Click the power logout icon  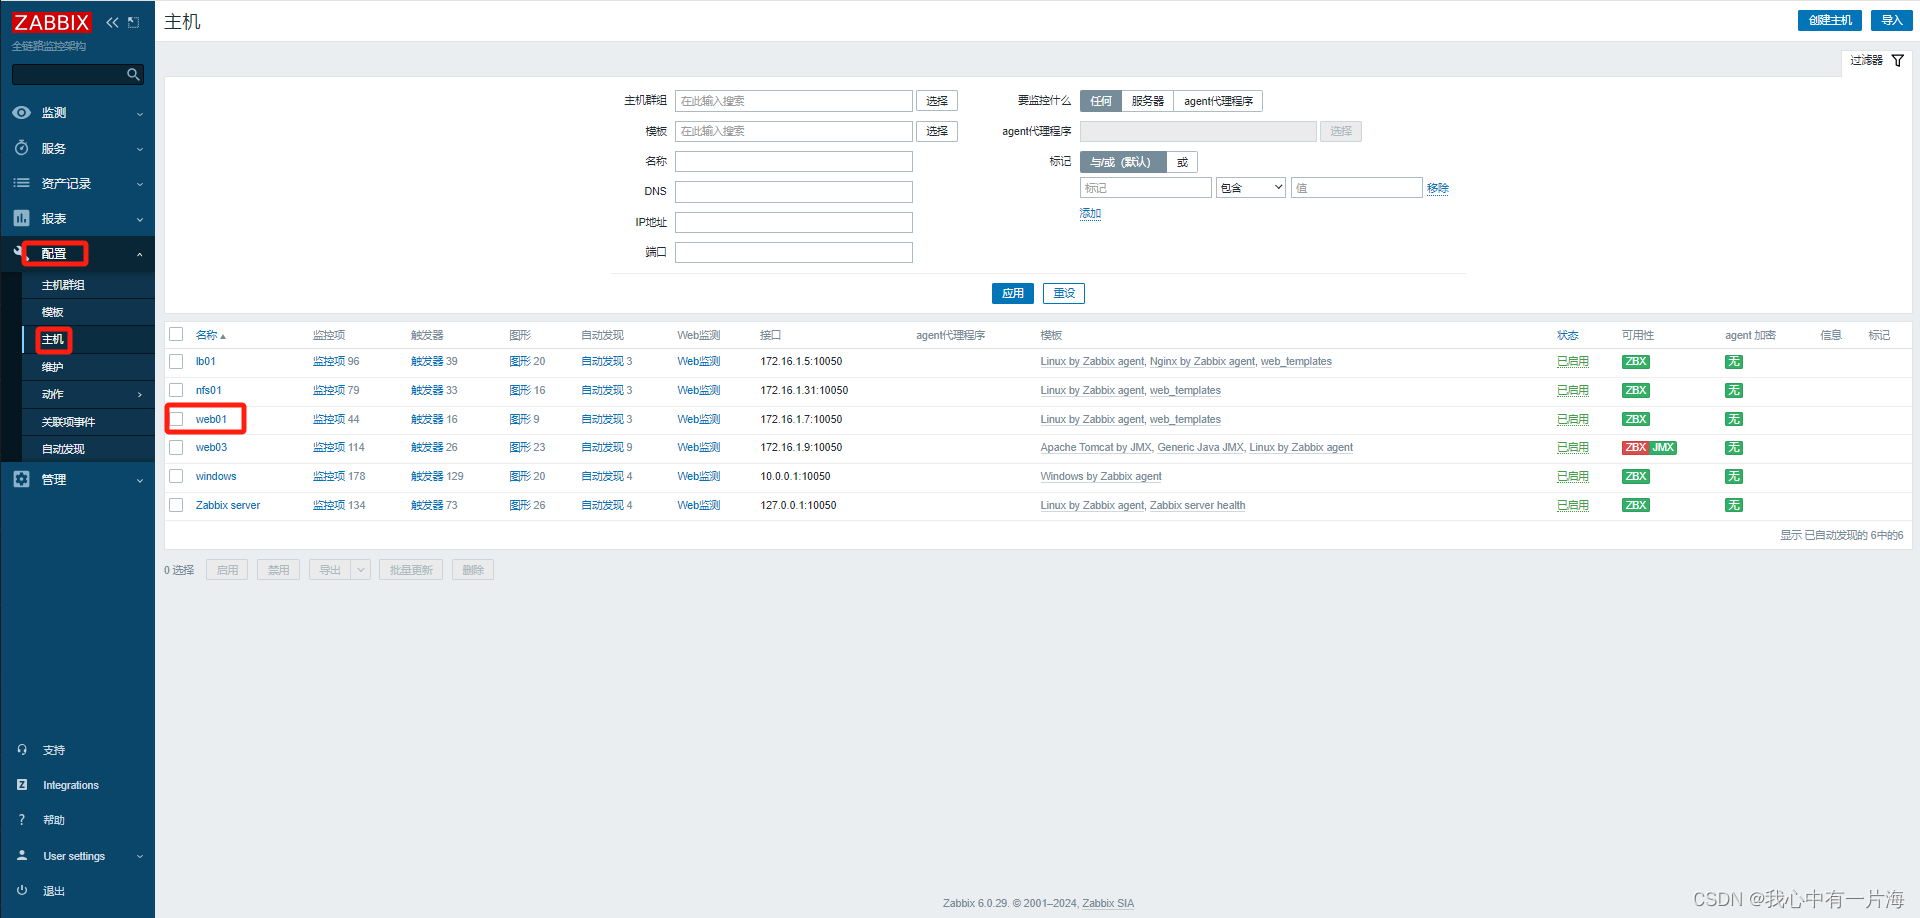tap(22, 890)
